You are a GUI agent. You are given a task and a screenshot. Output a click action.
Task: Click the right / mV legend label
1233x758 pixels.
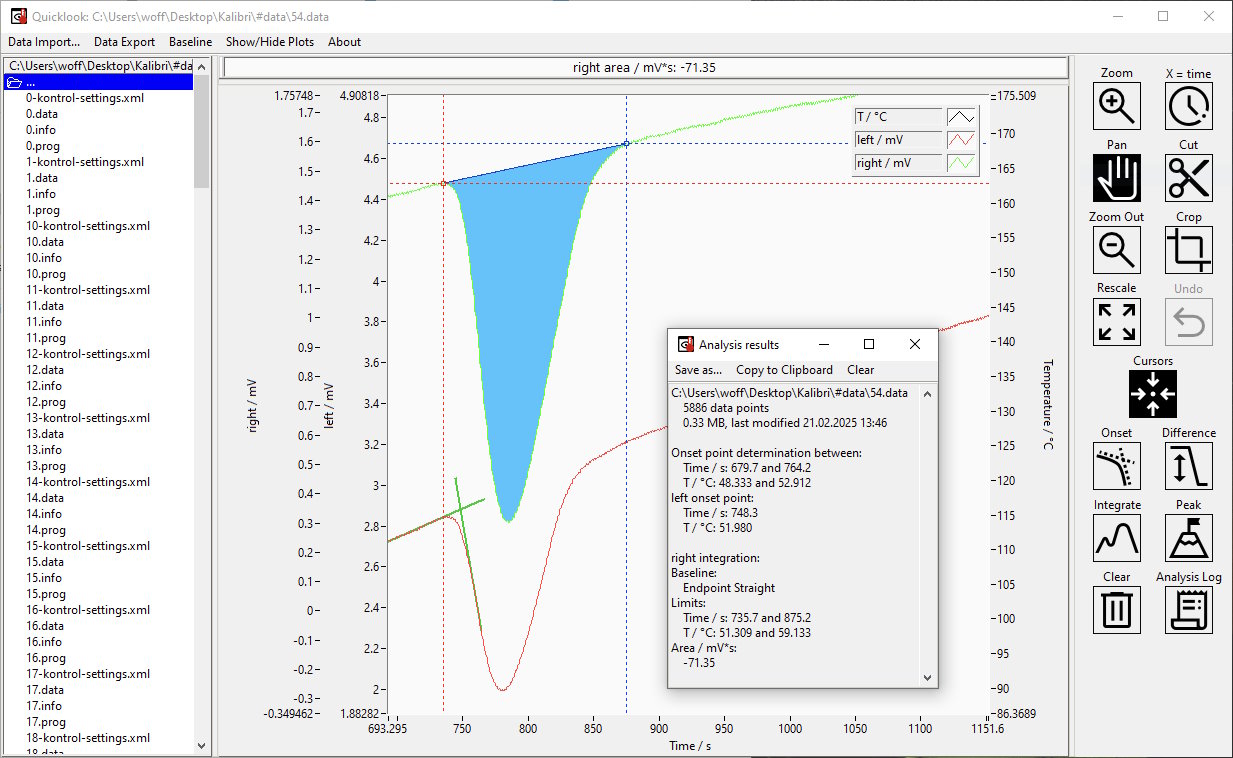898,163
